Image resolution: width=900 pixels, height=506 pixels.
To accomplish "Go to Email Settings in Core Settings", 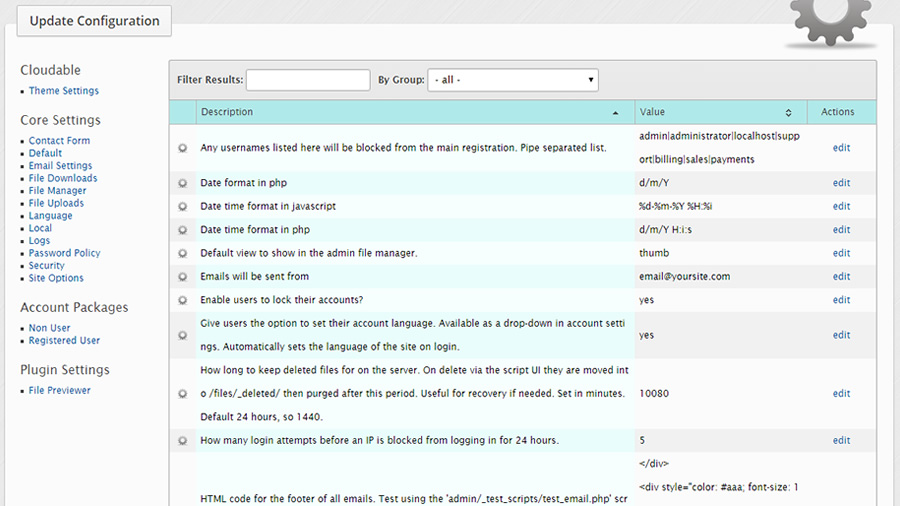I will click(60, 166).
